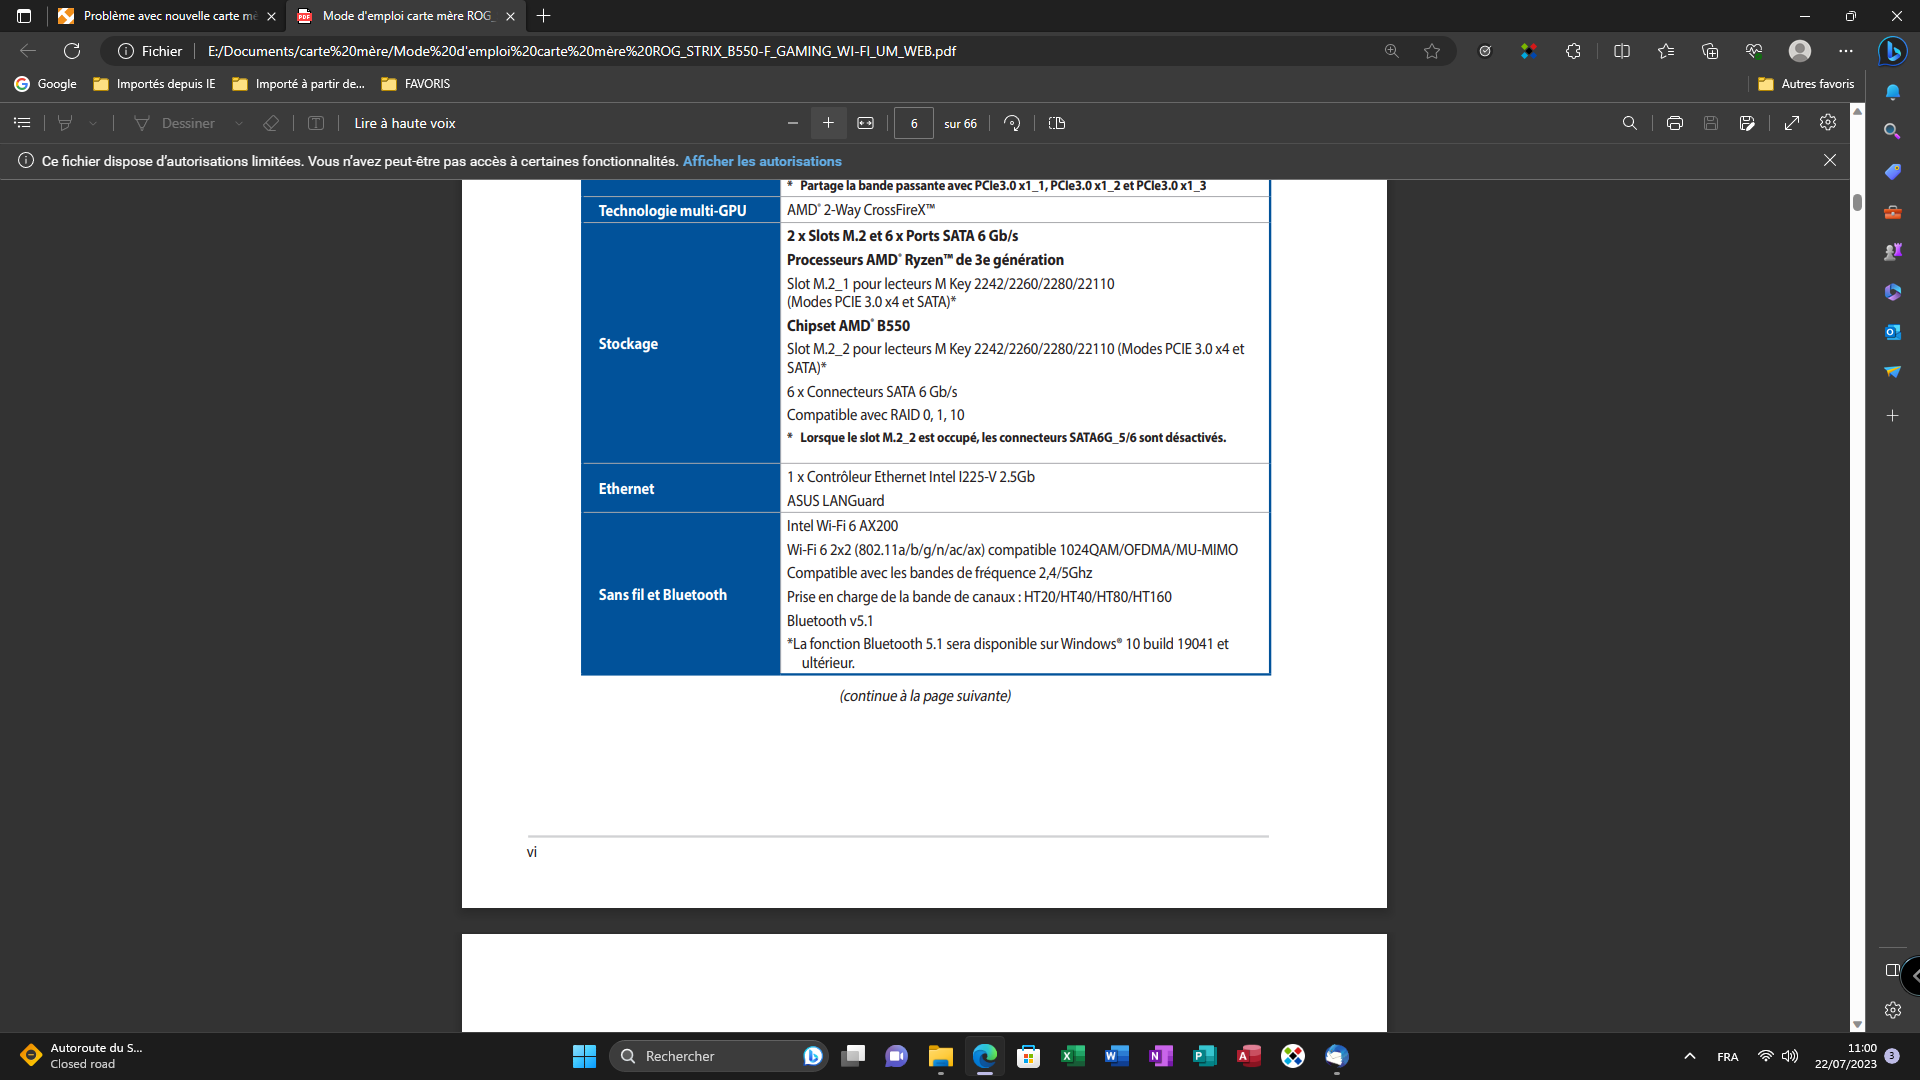Click the page number input field

tap(913, 123)
